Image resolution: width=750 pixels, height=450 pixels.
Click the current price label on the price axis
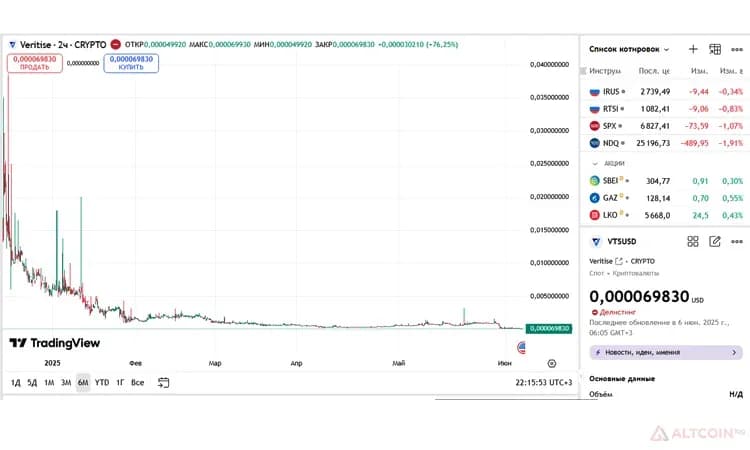pos(549,329)
